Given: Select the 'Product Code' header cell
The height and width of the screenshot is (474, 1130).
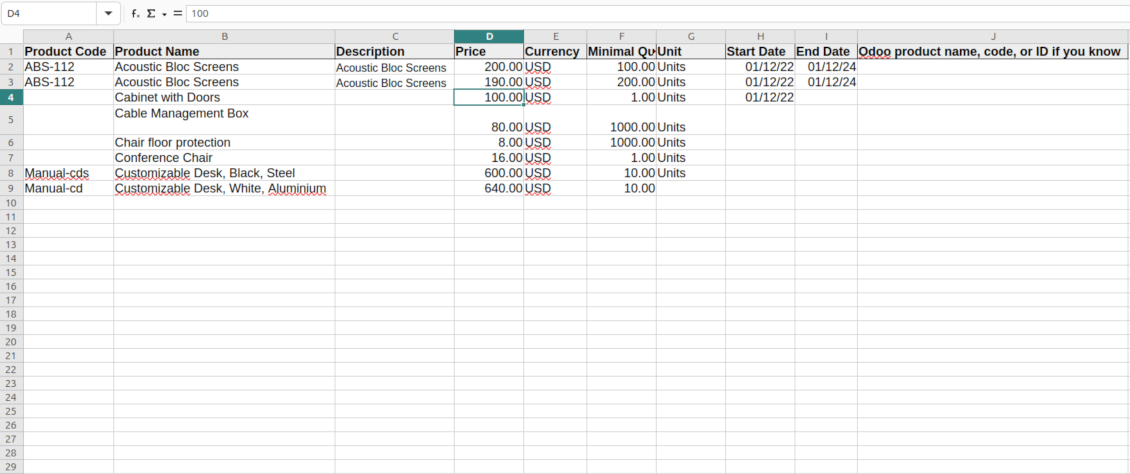Looking at the screenshot, I should 68,52.
